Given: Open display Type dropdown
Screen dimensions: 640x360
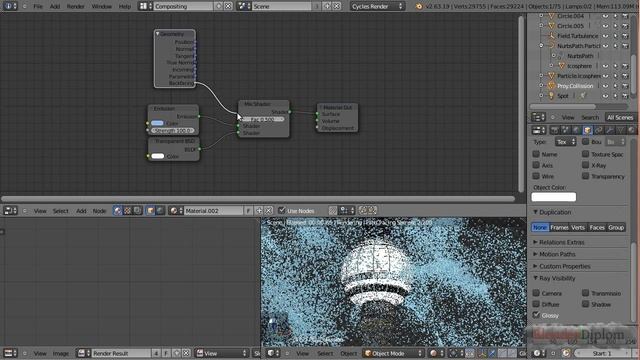Looking at the screenshot, I should [565, 142].
